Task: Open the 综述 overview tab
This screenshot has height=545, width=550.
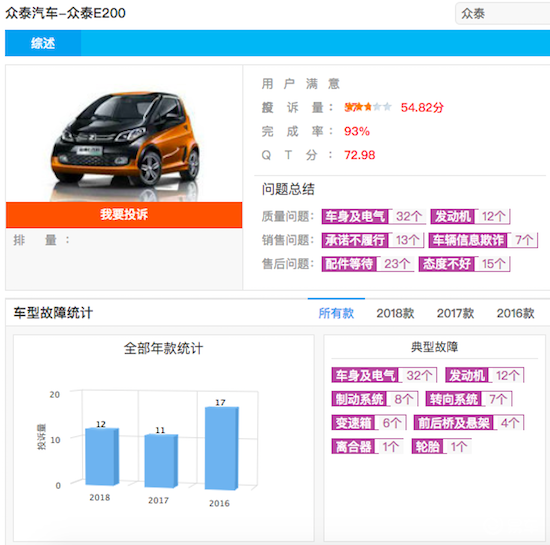Action: pos(43,43)
